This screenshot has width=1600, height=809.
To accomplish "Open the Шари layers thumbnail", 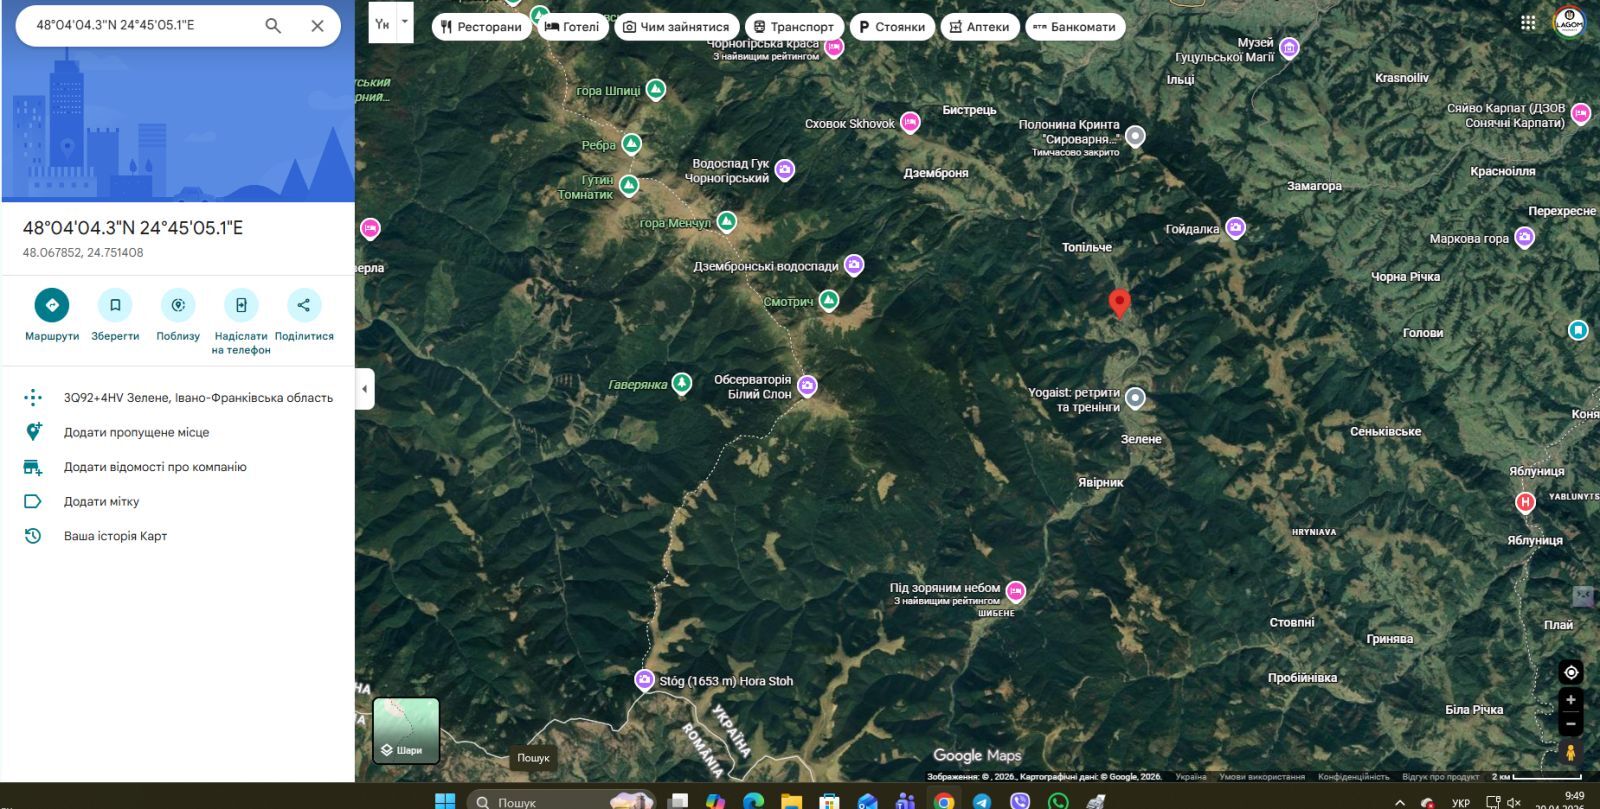I will (x=406, y=730).
